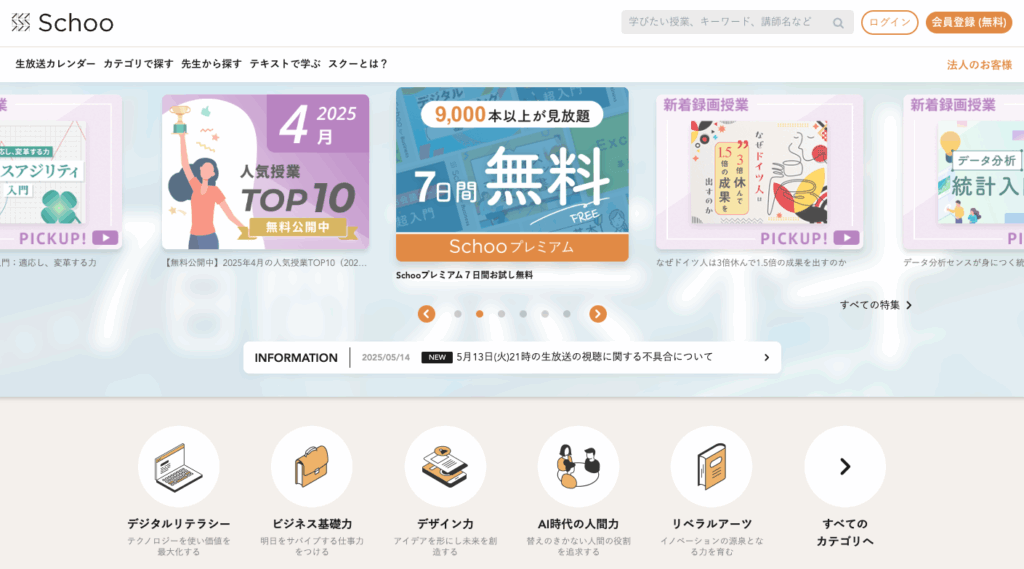This screenshot has height=569, width=1024.
Task: Select the デザイン力 category icon
Action: point(445,466)
